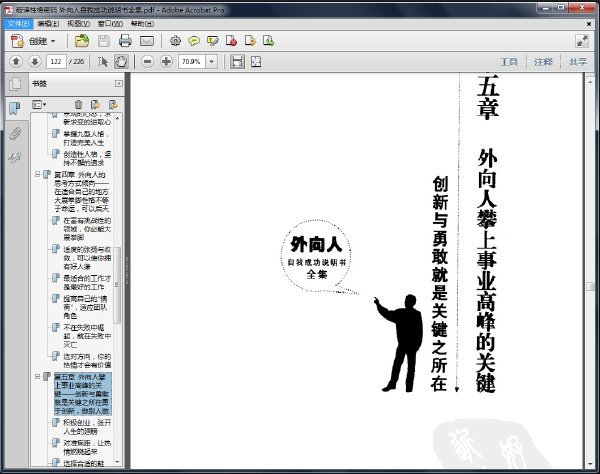Collapse the 第五章 bookmark node

point(38,376)
